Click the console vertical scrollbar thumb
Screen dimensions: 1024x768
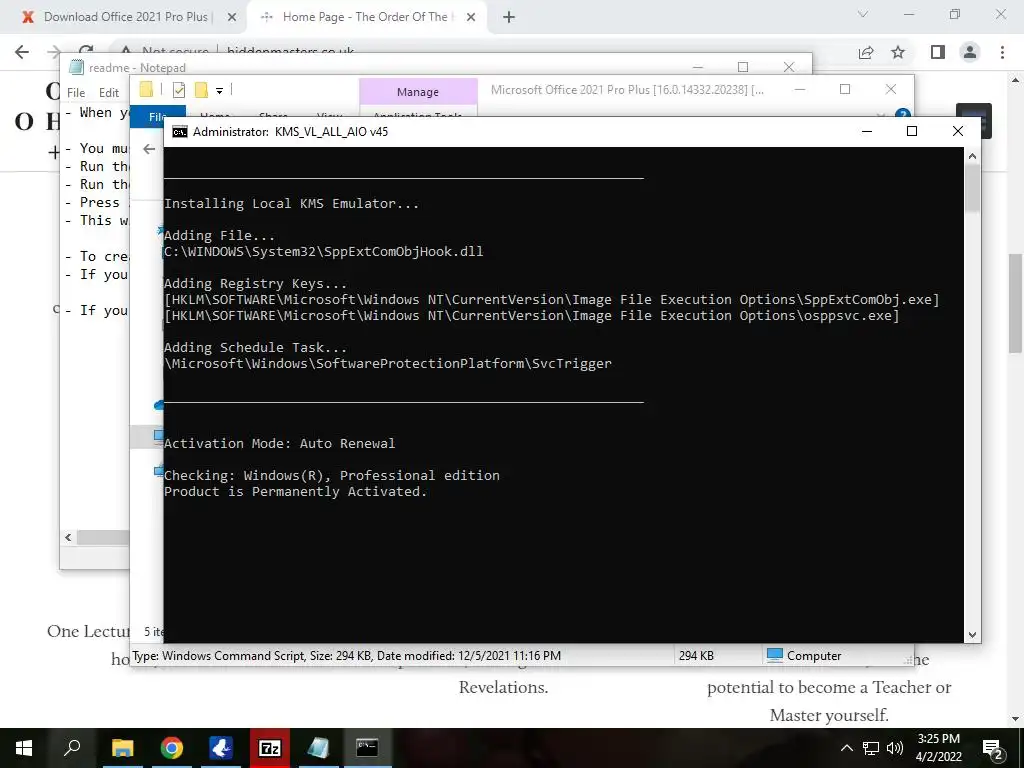[972, 188]
